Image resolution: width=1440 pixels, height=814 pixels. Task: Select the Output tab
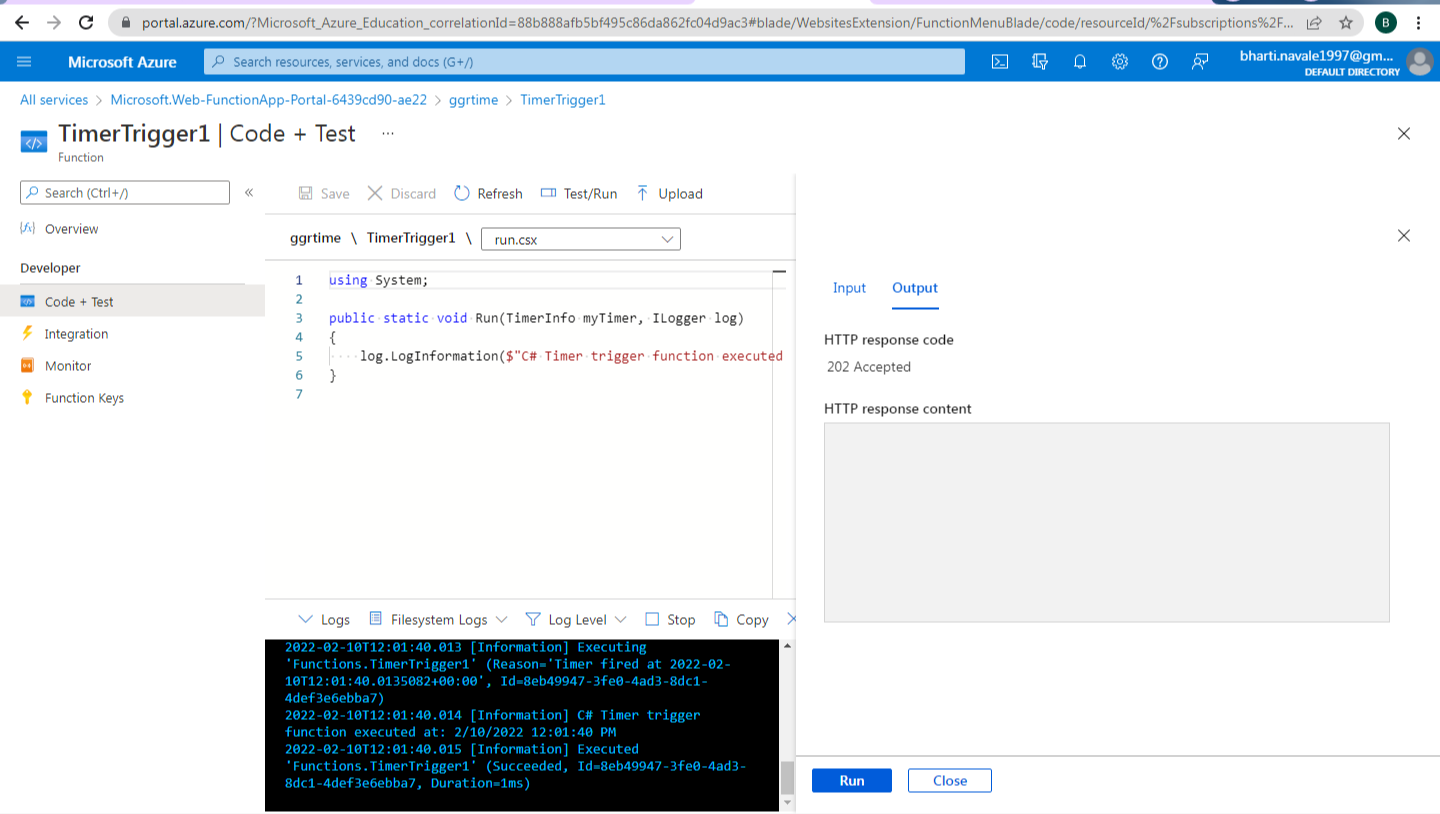coord(915,288)
